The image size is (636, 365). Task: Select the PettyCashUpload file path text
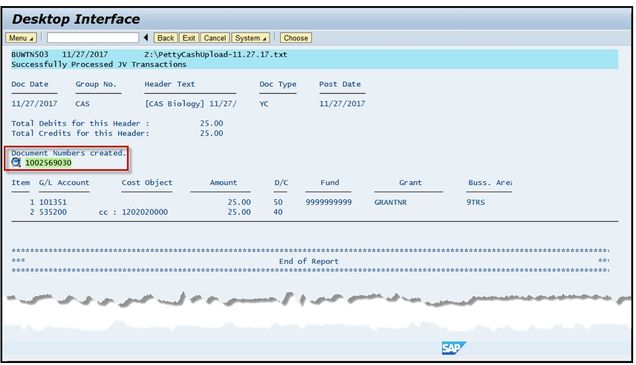(216, 54)
